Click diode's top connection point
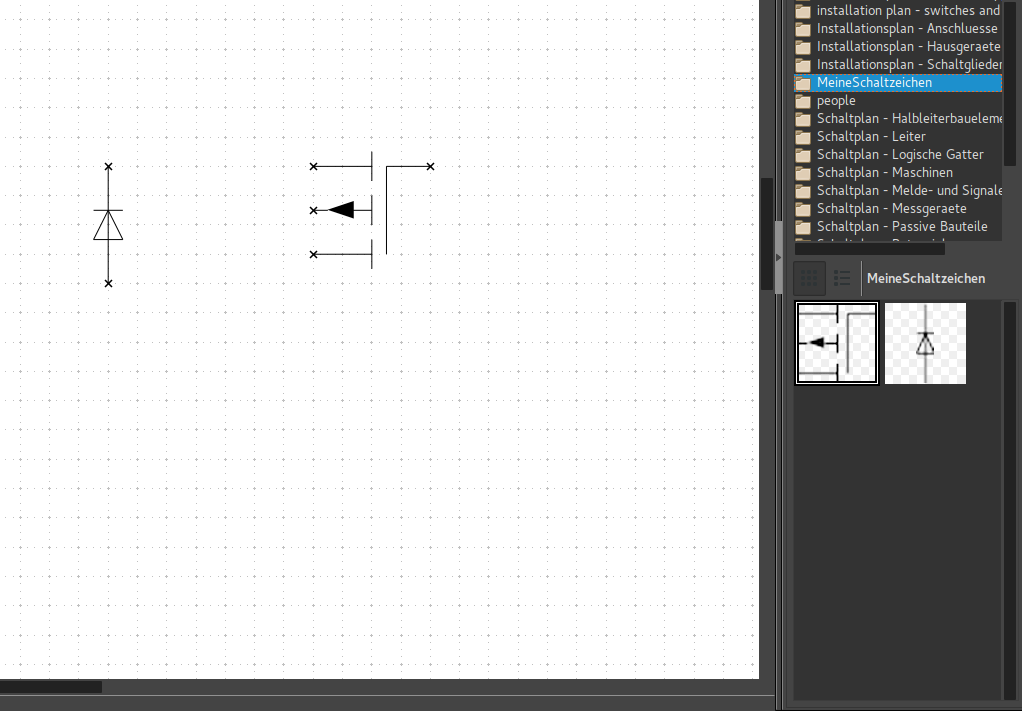Image resolution: width=1022 pixels, height=711 pixels. point(108,167)
